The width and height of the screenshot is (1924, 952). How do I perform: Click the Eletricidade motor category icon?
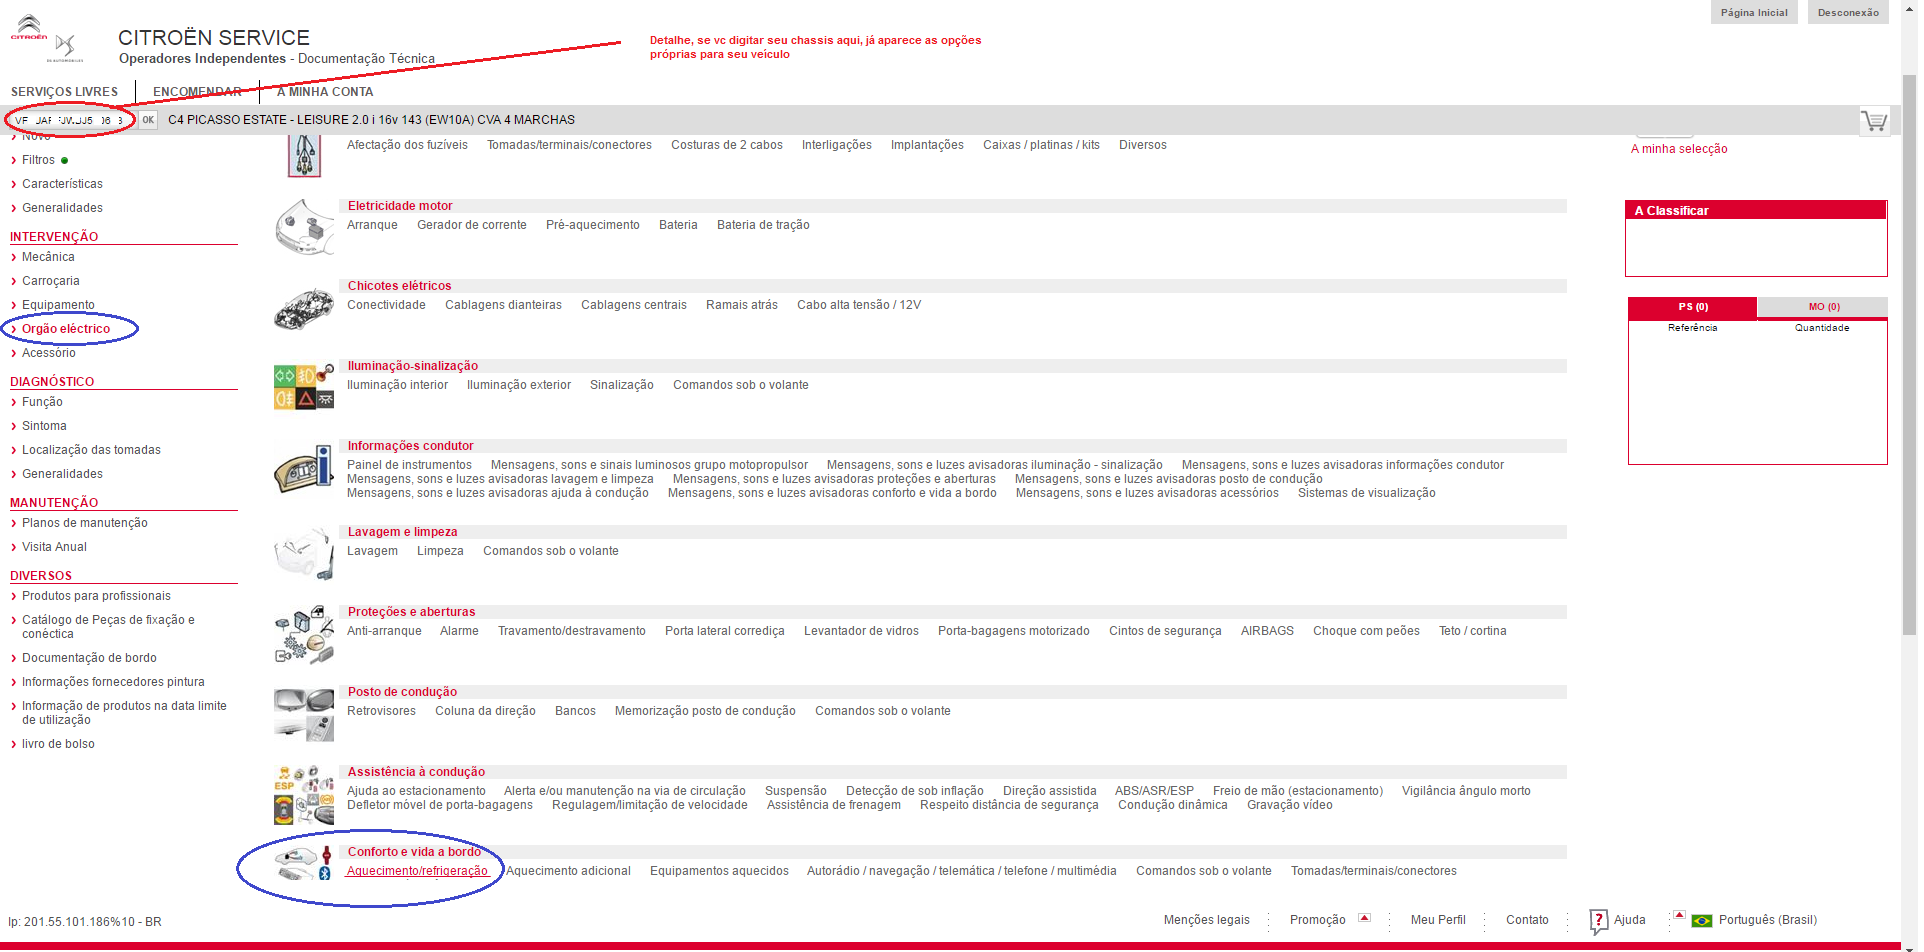pyautogui.click(x=304, y=227)
